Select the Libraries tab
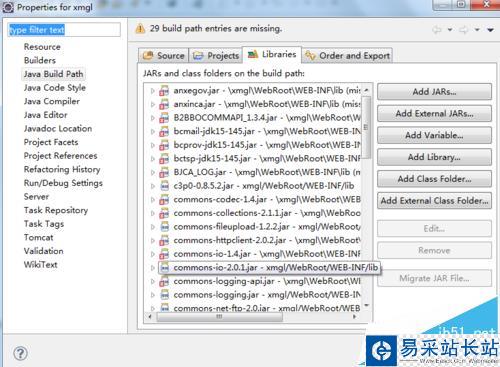 point(272,54)
